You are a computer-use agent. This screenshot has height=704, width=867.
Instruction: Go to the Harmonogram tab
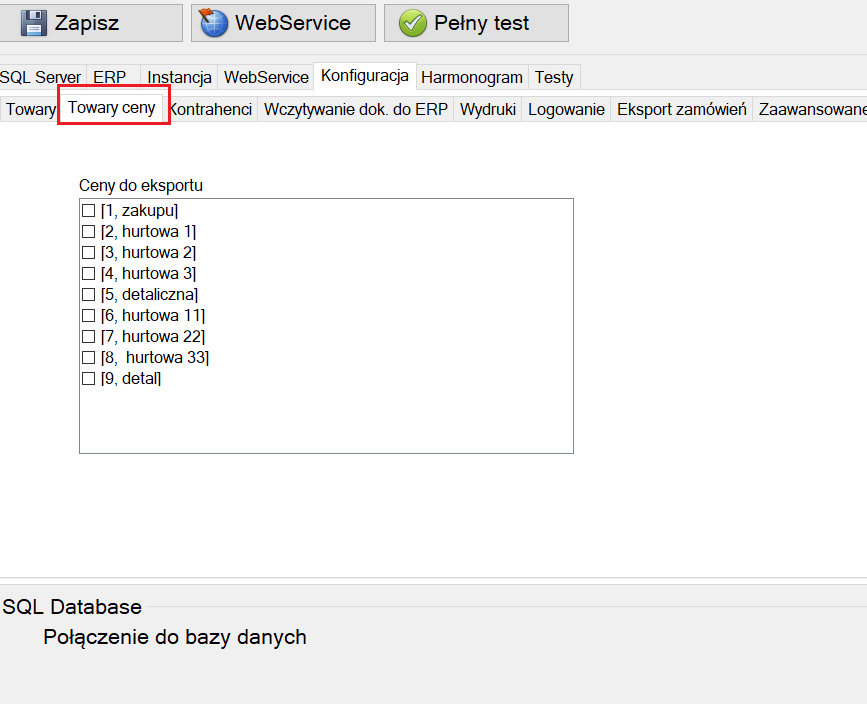pos(471,77)
